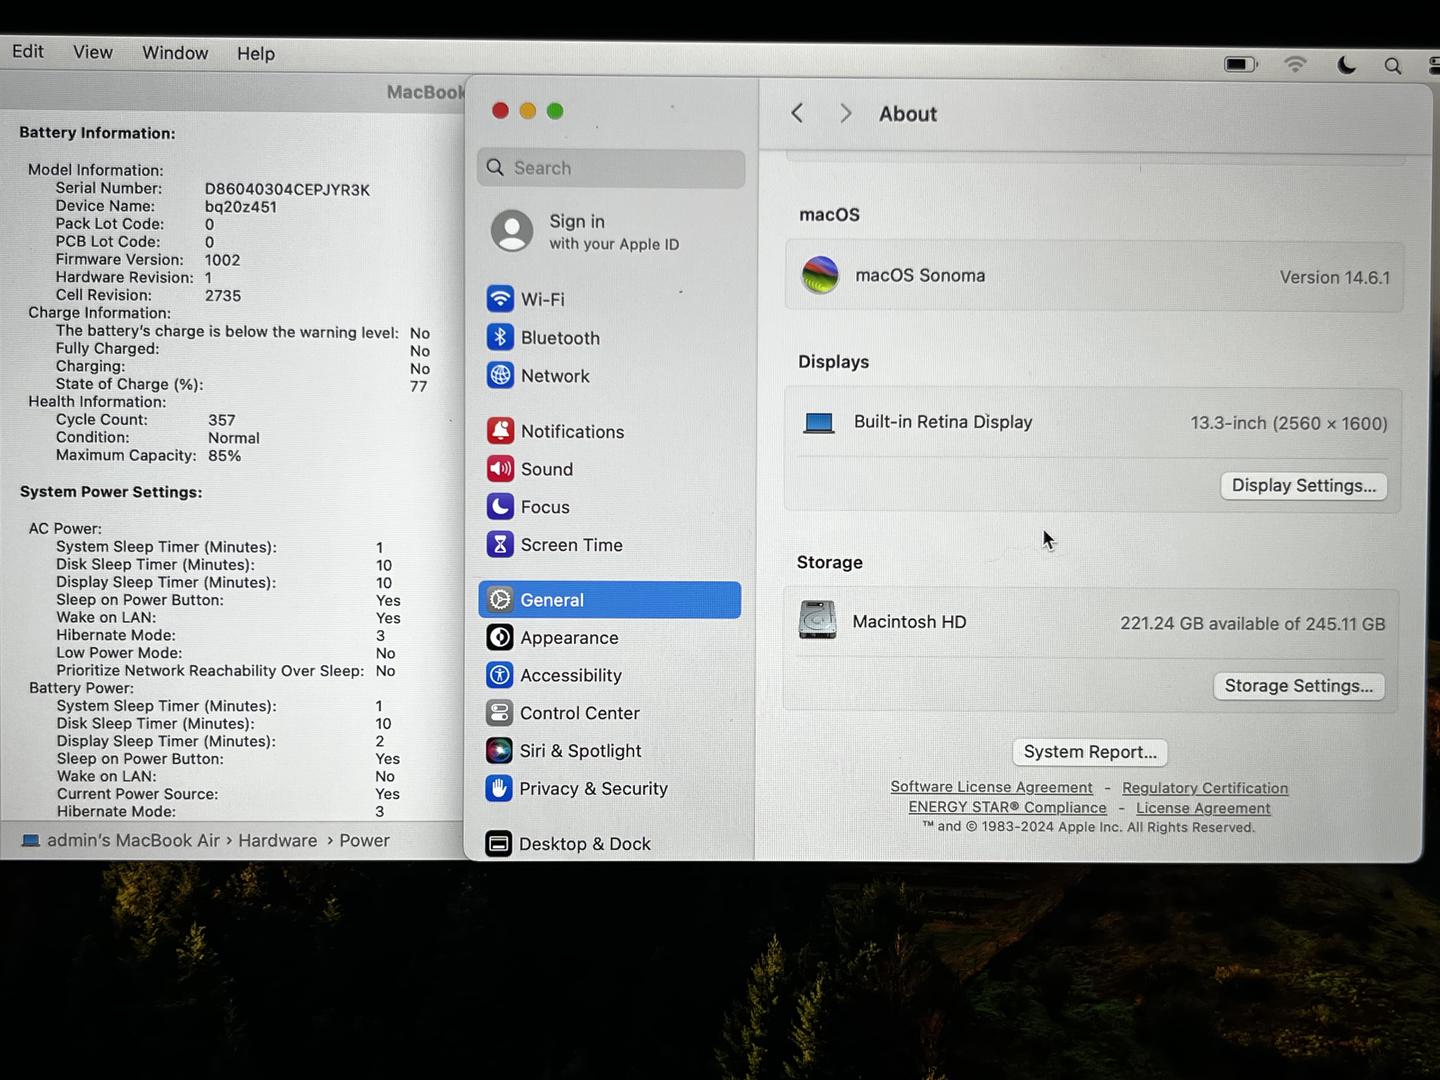Click the Search field in System Settings
The image size is (1440, 1080).
pos(611,168)
